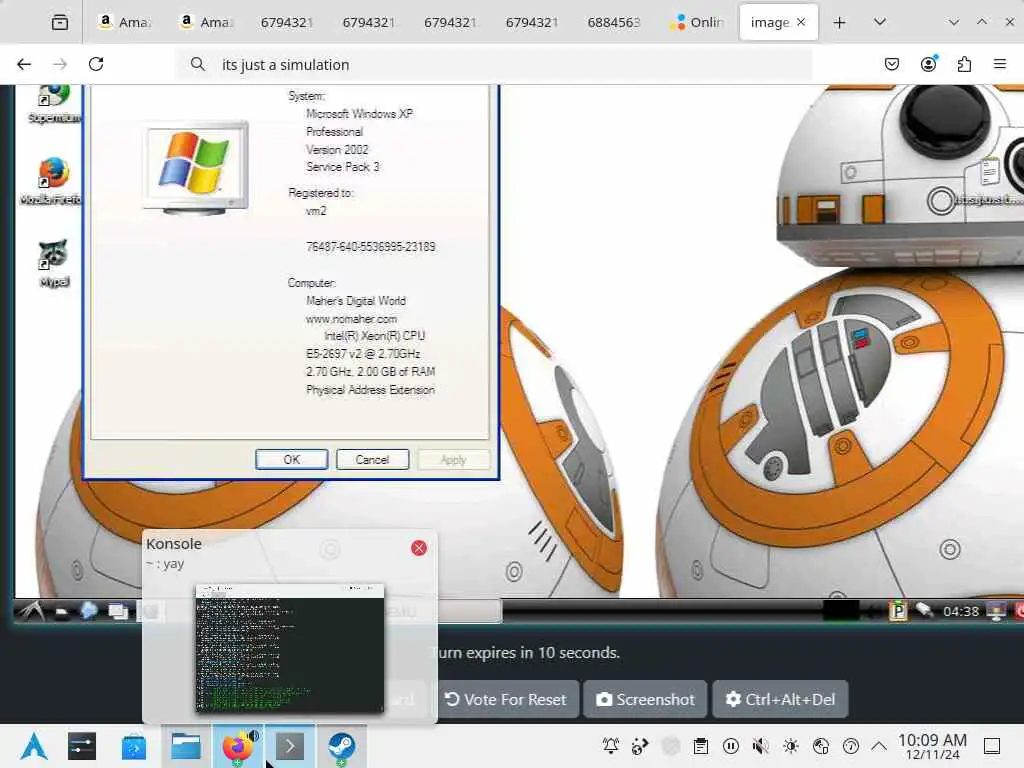
Task: Click Cancel in System Properties dialog
Action: point(372,460)
